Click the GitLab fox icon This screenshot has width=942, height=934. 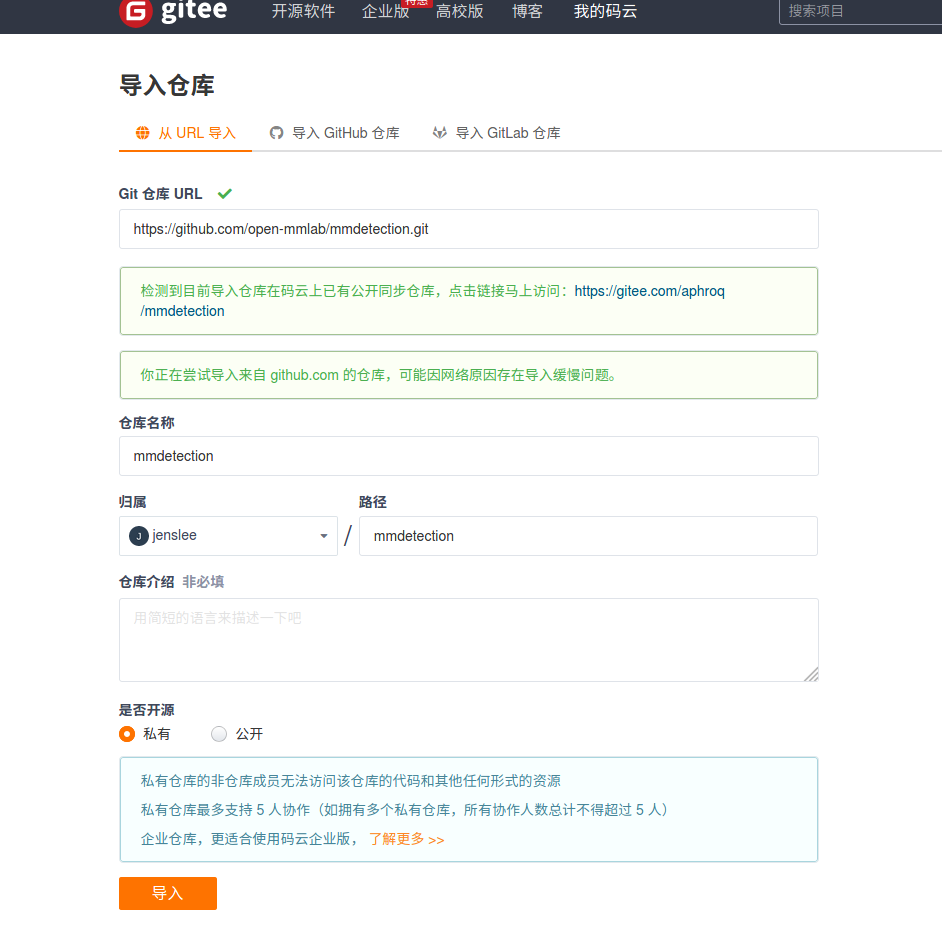[440, 133]
